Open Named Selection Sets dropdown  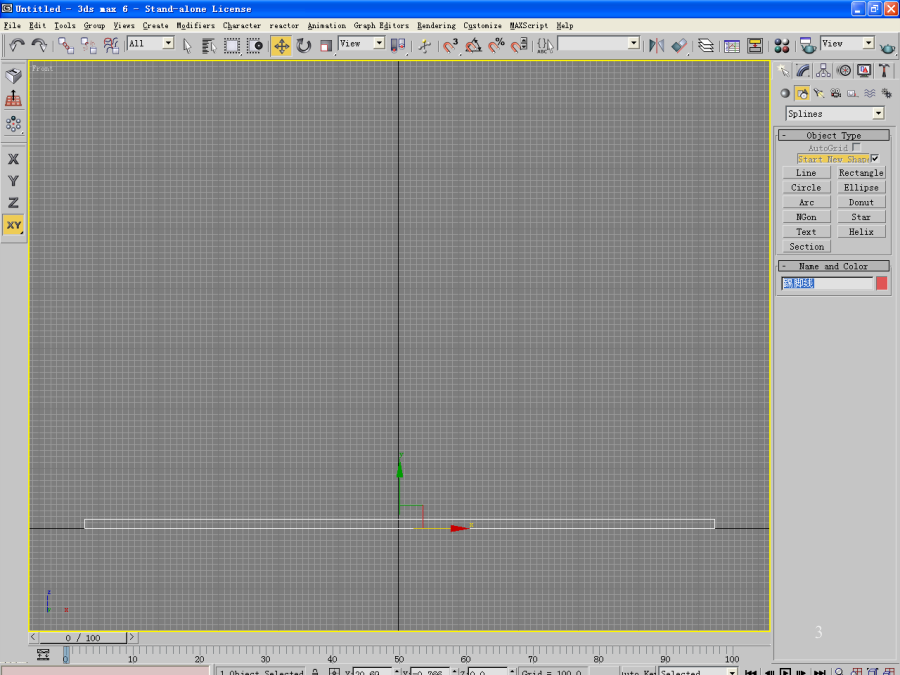coord(599,43)
